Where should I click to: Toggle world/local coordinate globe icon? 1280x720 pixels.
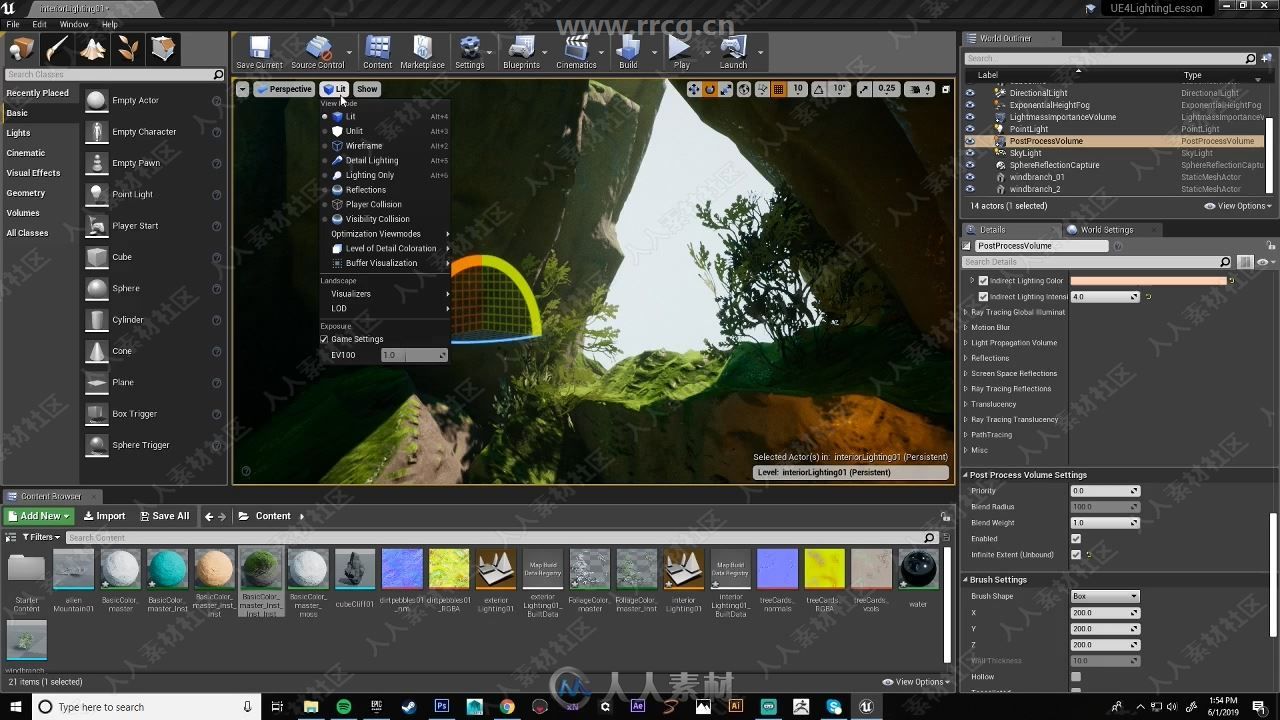(744, 89)
